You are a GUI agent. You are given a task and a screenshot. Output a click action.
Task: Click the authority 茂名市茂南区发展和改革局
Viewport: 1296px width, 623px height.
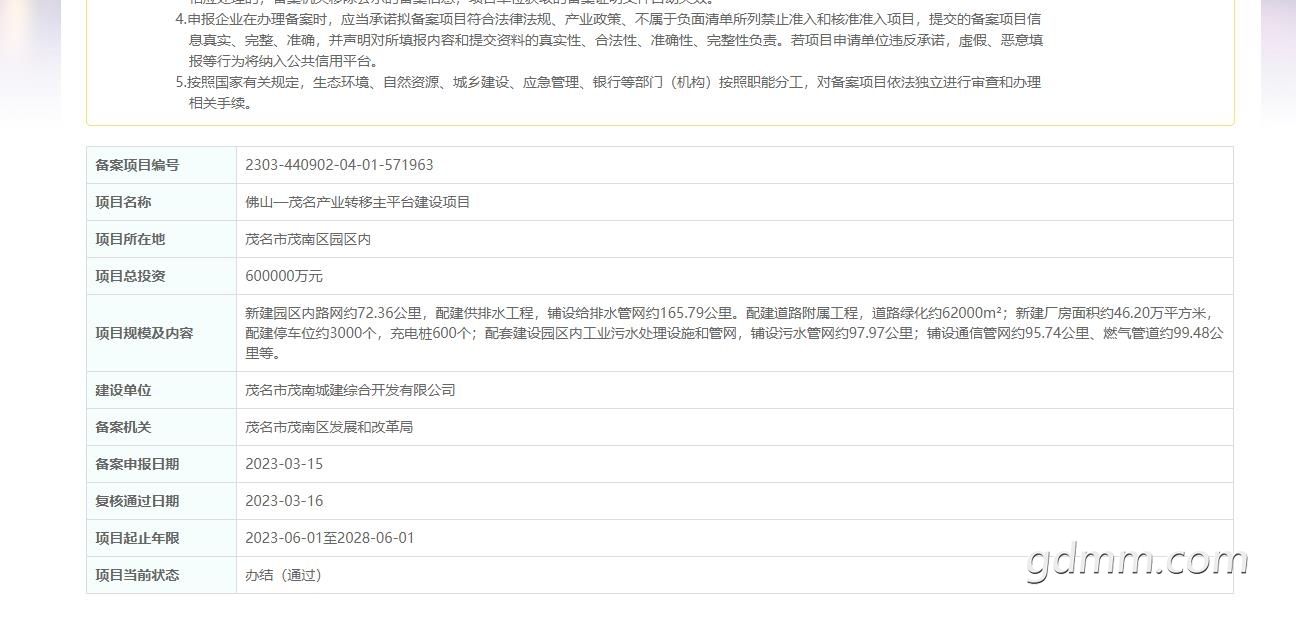[x=329, y=427]
